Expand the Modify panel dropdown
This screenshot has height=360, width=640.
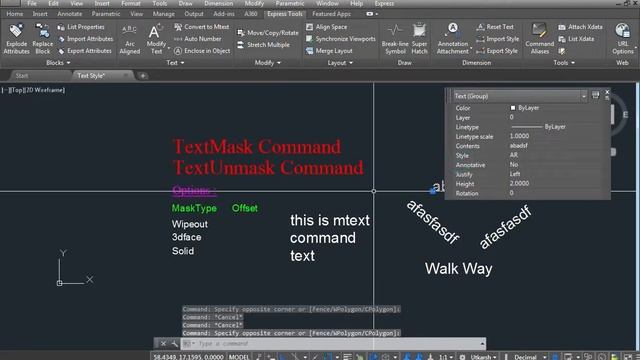(268, 63)
